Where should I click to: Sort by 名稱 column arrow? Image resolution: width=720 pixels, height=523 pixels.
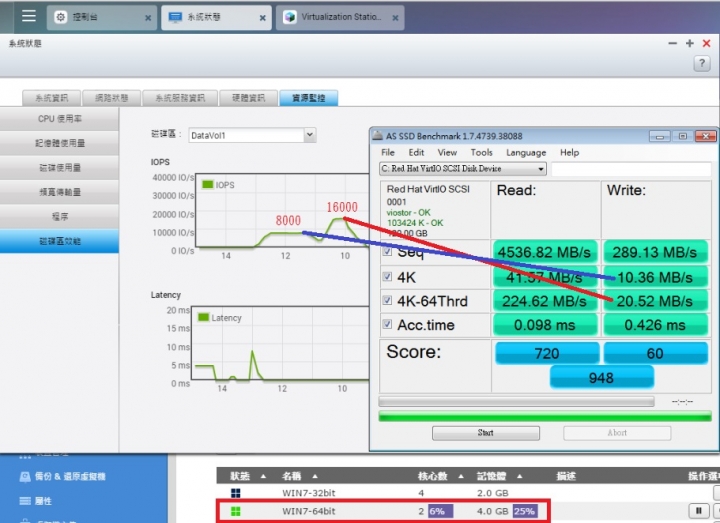pyautogui.click(x=315, y=476)
